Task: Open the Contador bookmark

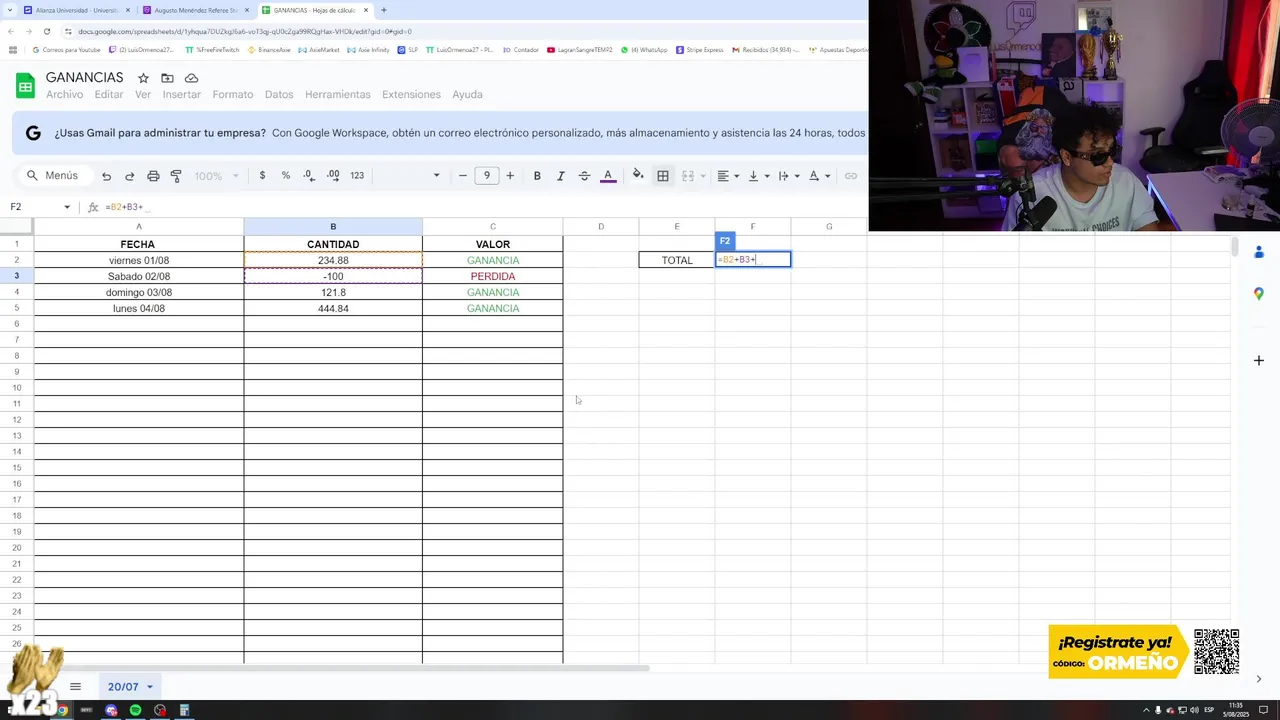Action: pos(520,49)
